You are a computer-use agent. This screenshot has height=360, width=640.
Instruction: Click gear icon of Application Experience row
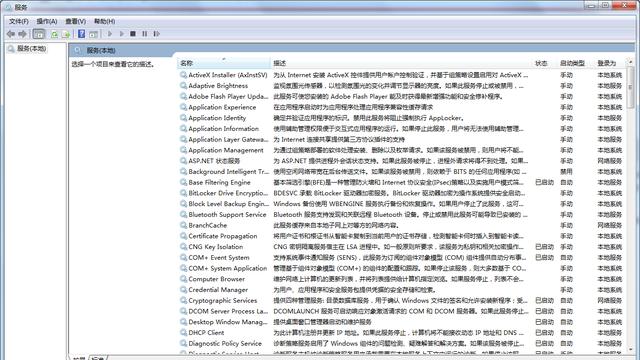[x=184, y=107]
